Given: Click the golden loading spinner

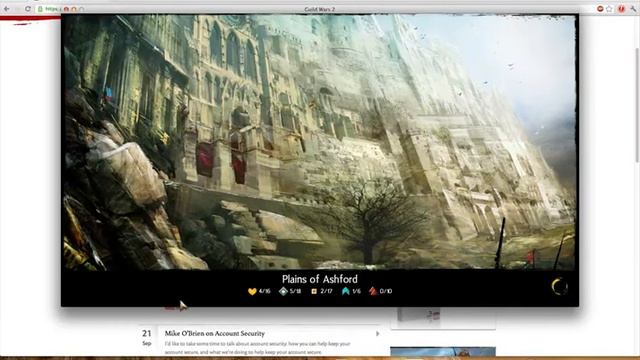Looking at the screenshot, I should click(x=559, y=287).
